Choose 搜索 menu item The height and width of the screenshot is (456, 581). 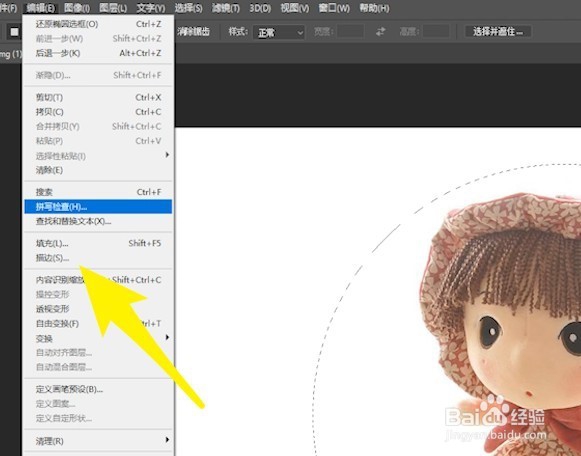point(99,192)
